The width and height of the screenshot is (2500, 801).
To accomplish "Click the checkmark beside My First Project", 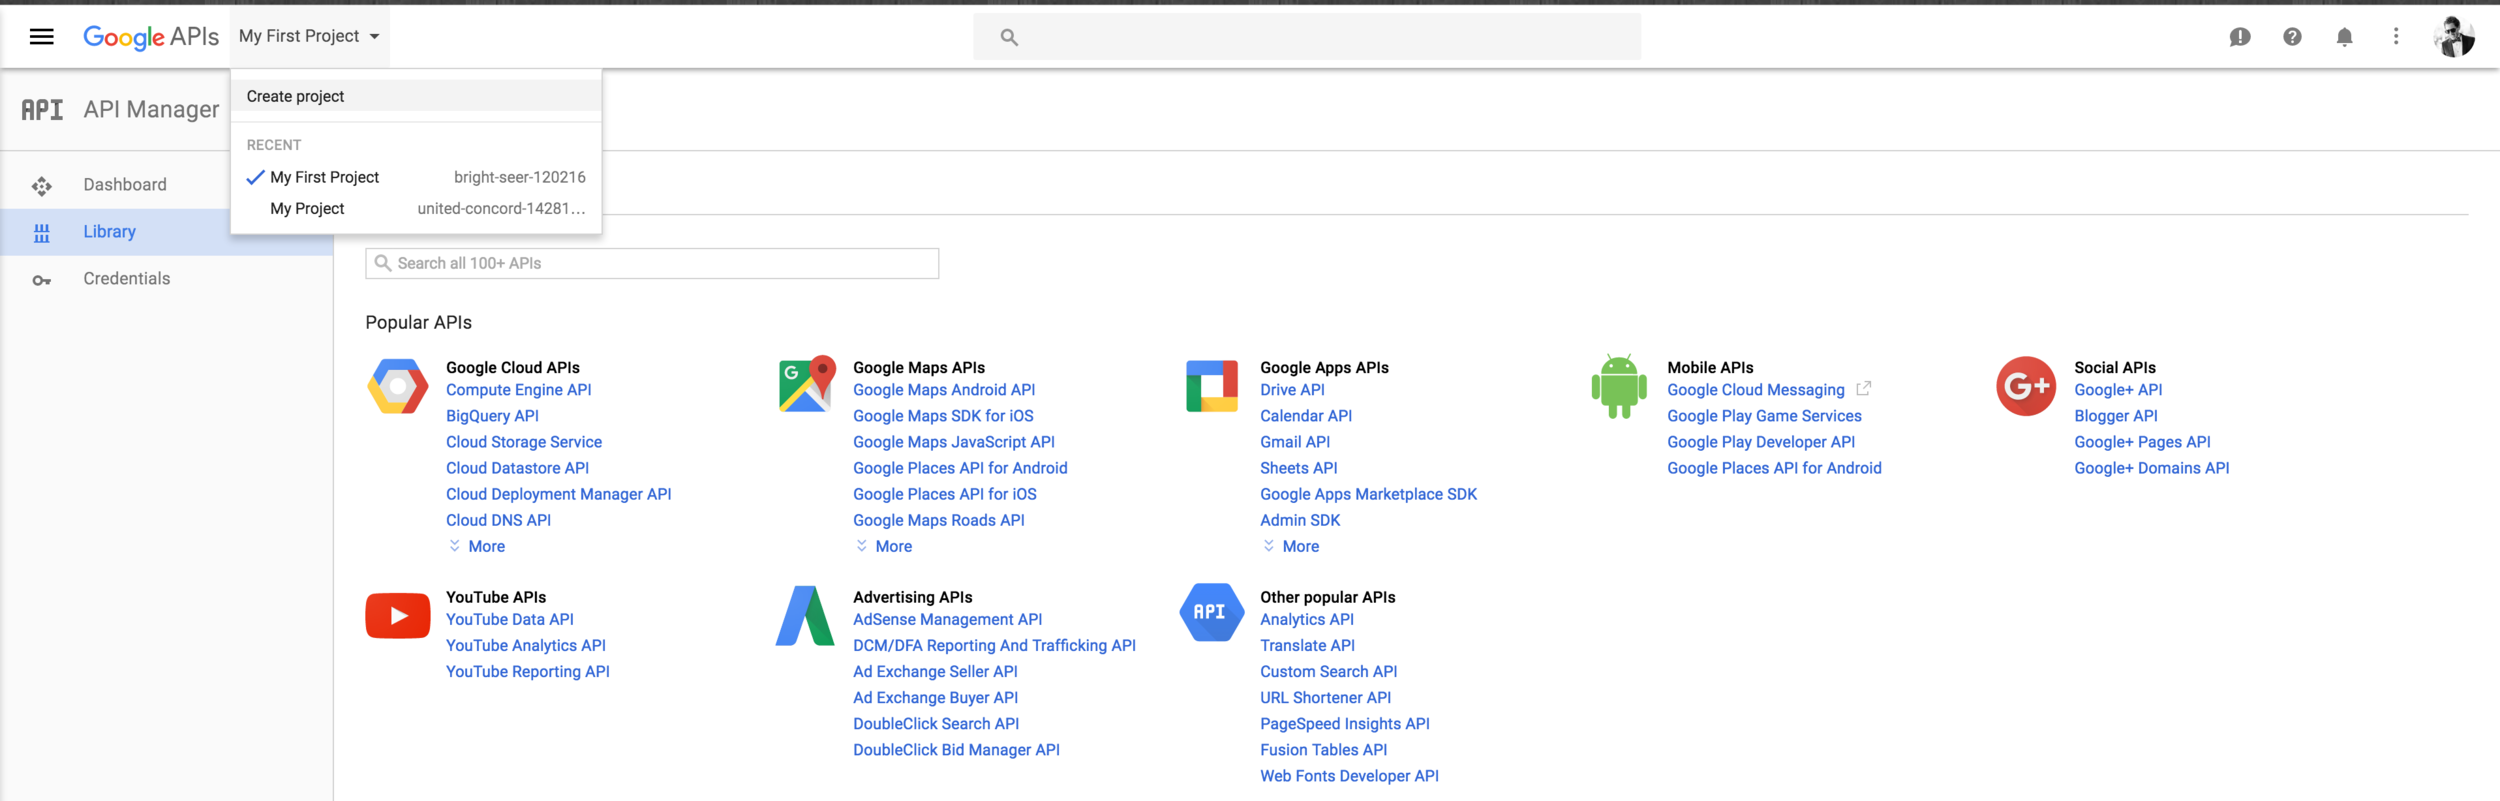I will tap(255, 177).
